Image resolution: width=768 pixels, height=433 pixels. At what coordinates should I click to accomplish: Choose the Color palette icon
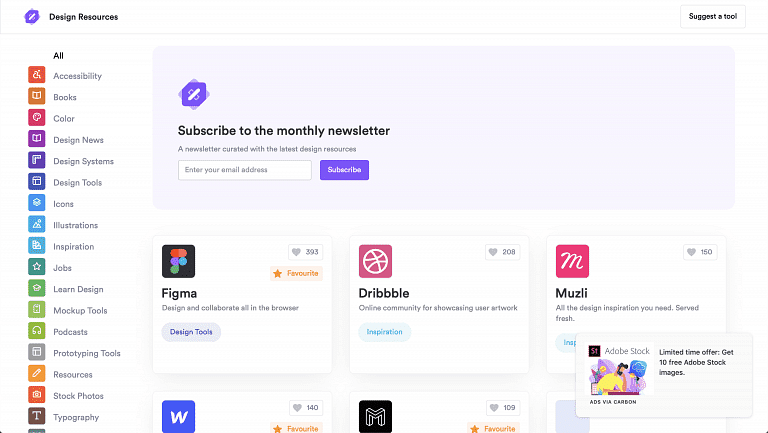(37, 118)
